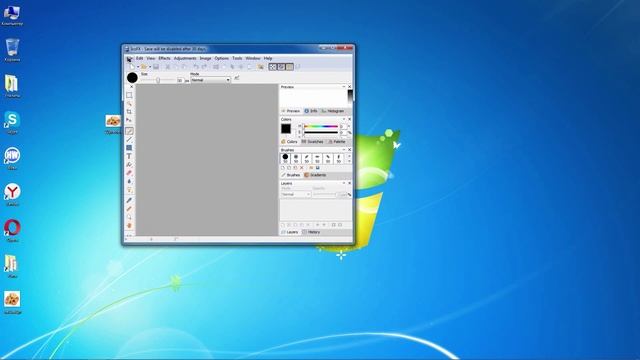This screenshot has height=360, width=640.
Task: Open the Layers blend Mode dropdown
Action: [x=296, y=195]
